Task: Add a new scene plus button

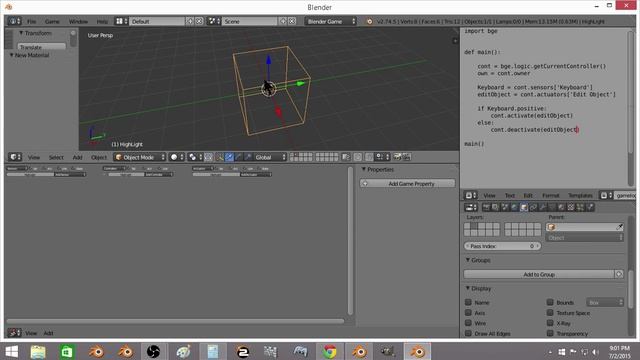Action: (283, 21)
